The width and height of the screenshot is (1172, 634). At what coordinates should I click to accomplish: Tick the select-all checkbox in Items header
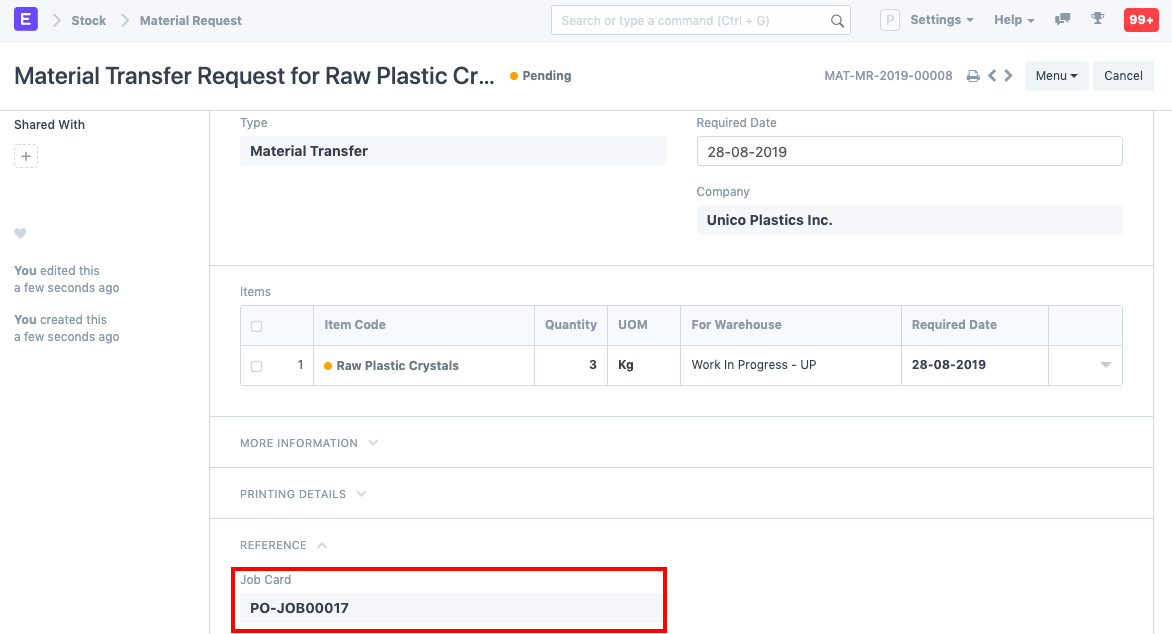(x=257, y=326)
